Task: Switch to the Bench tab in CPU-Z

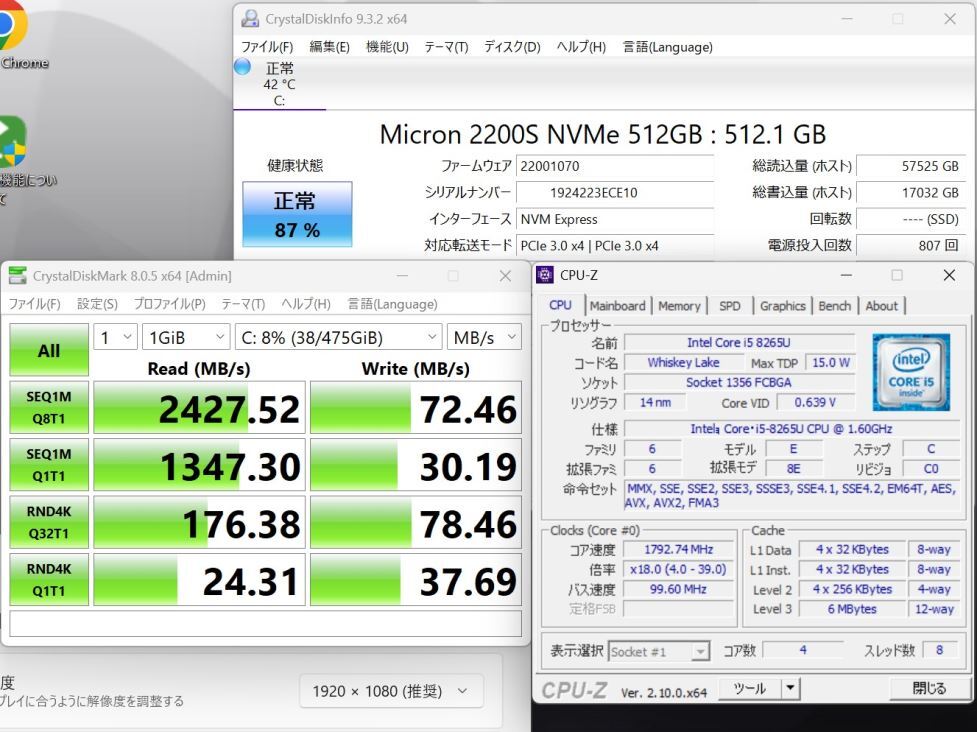Action: 834,306
